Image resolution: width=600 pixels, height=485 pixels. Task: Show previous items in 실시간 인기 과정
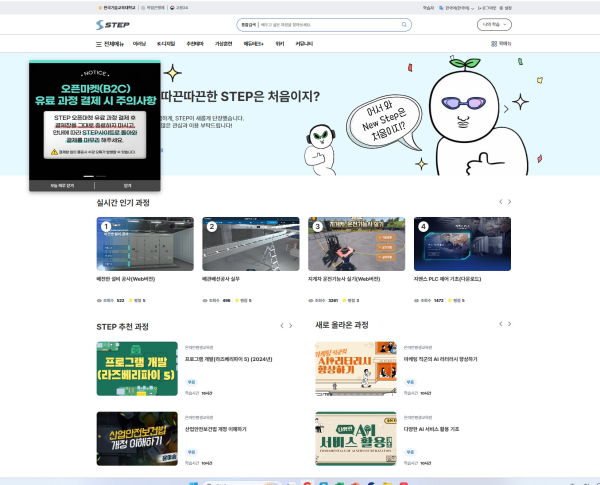(x=501, y=202)
